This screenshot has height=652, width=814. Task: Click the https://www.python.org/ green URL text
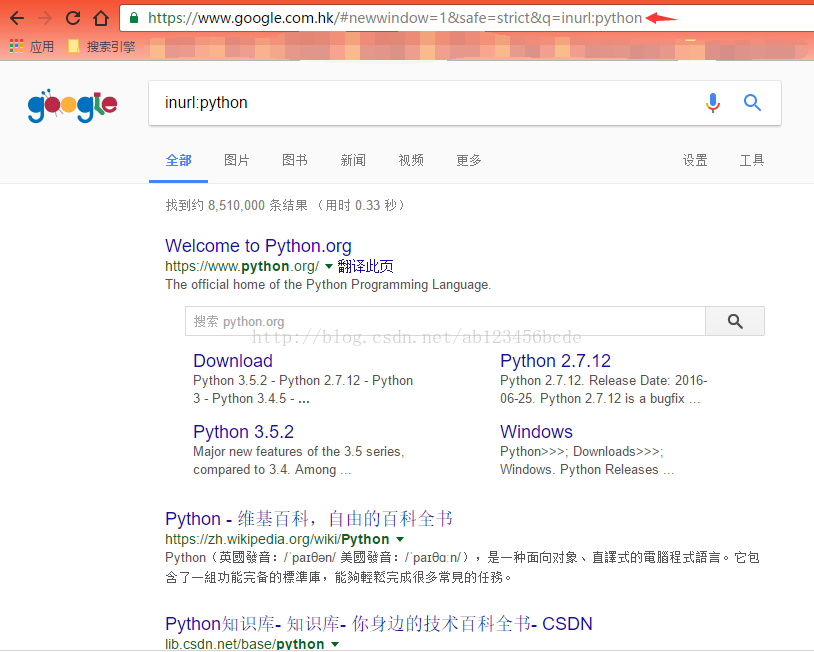[x=242, y=266]
